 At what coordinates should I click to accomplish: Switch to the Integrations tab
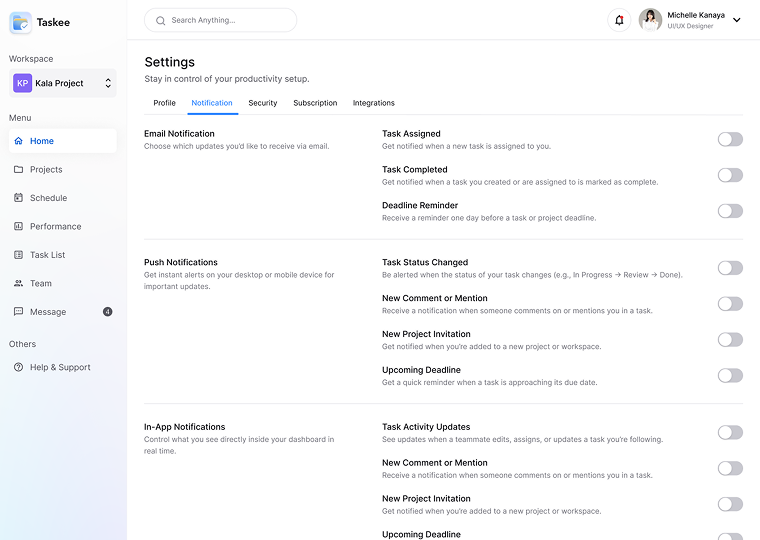[x=374, y=103]
